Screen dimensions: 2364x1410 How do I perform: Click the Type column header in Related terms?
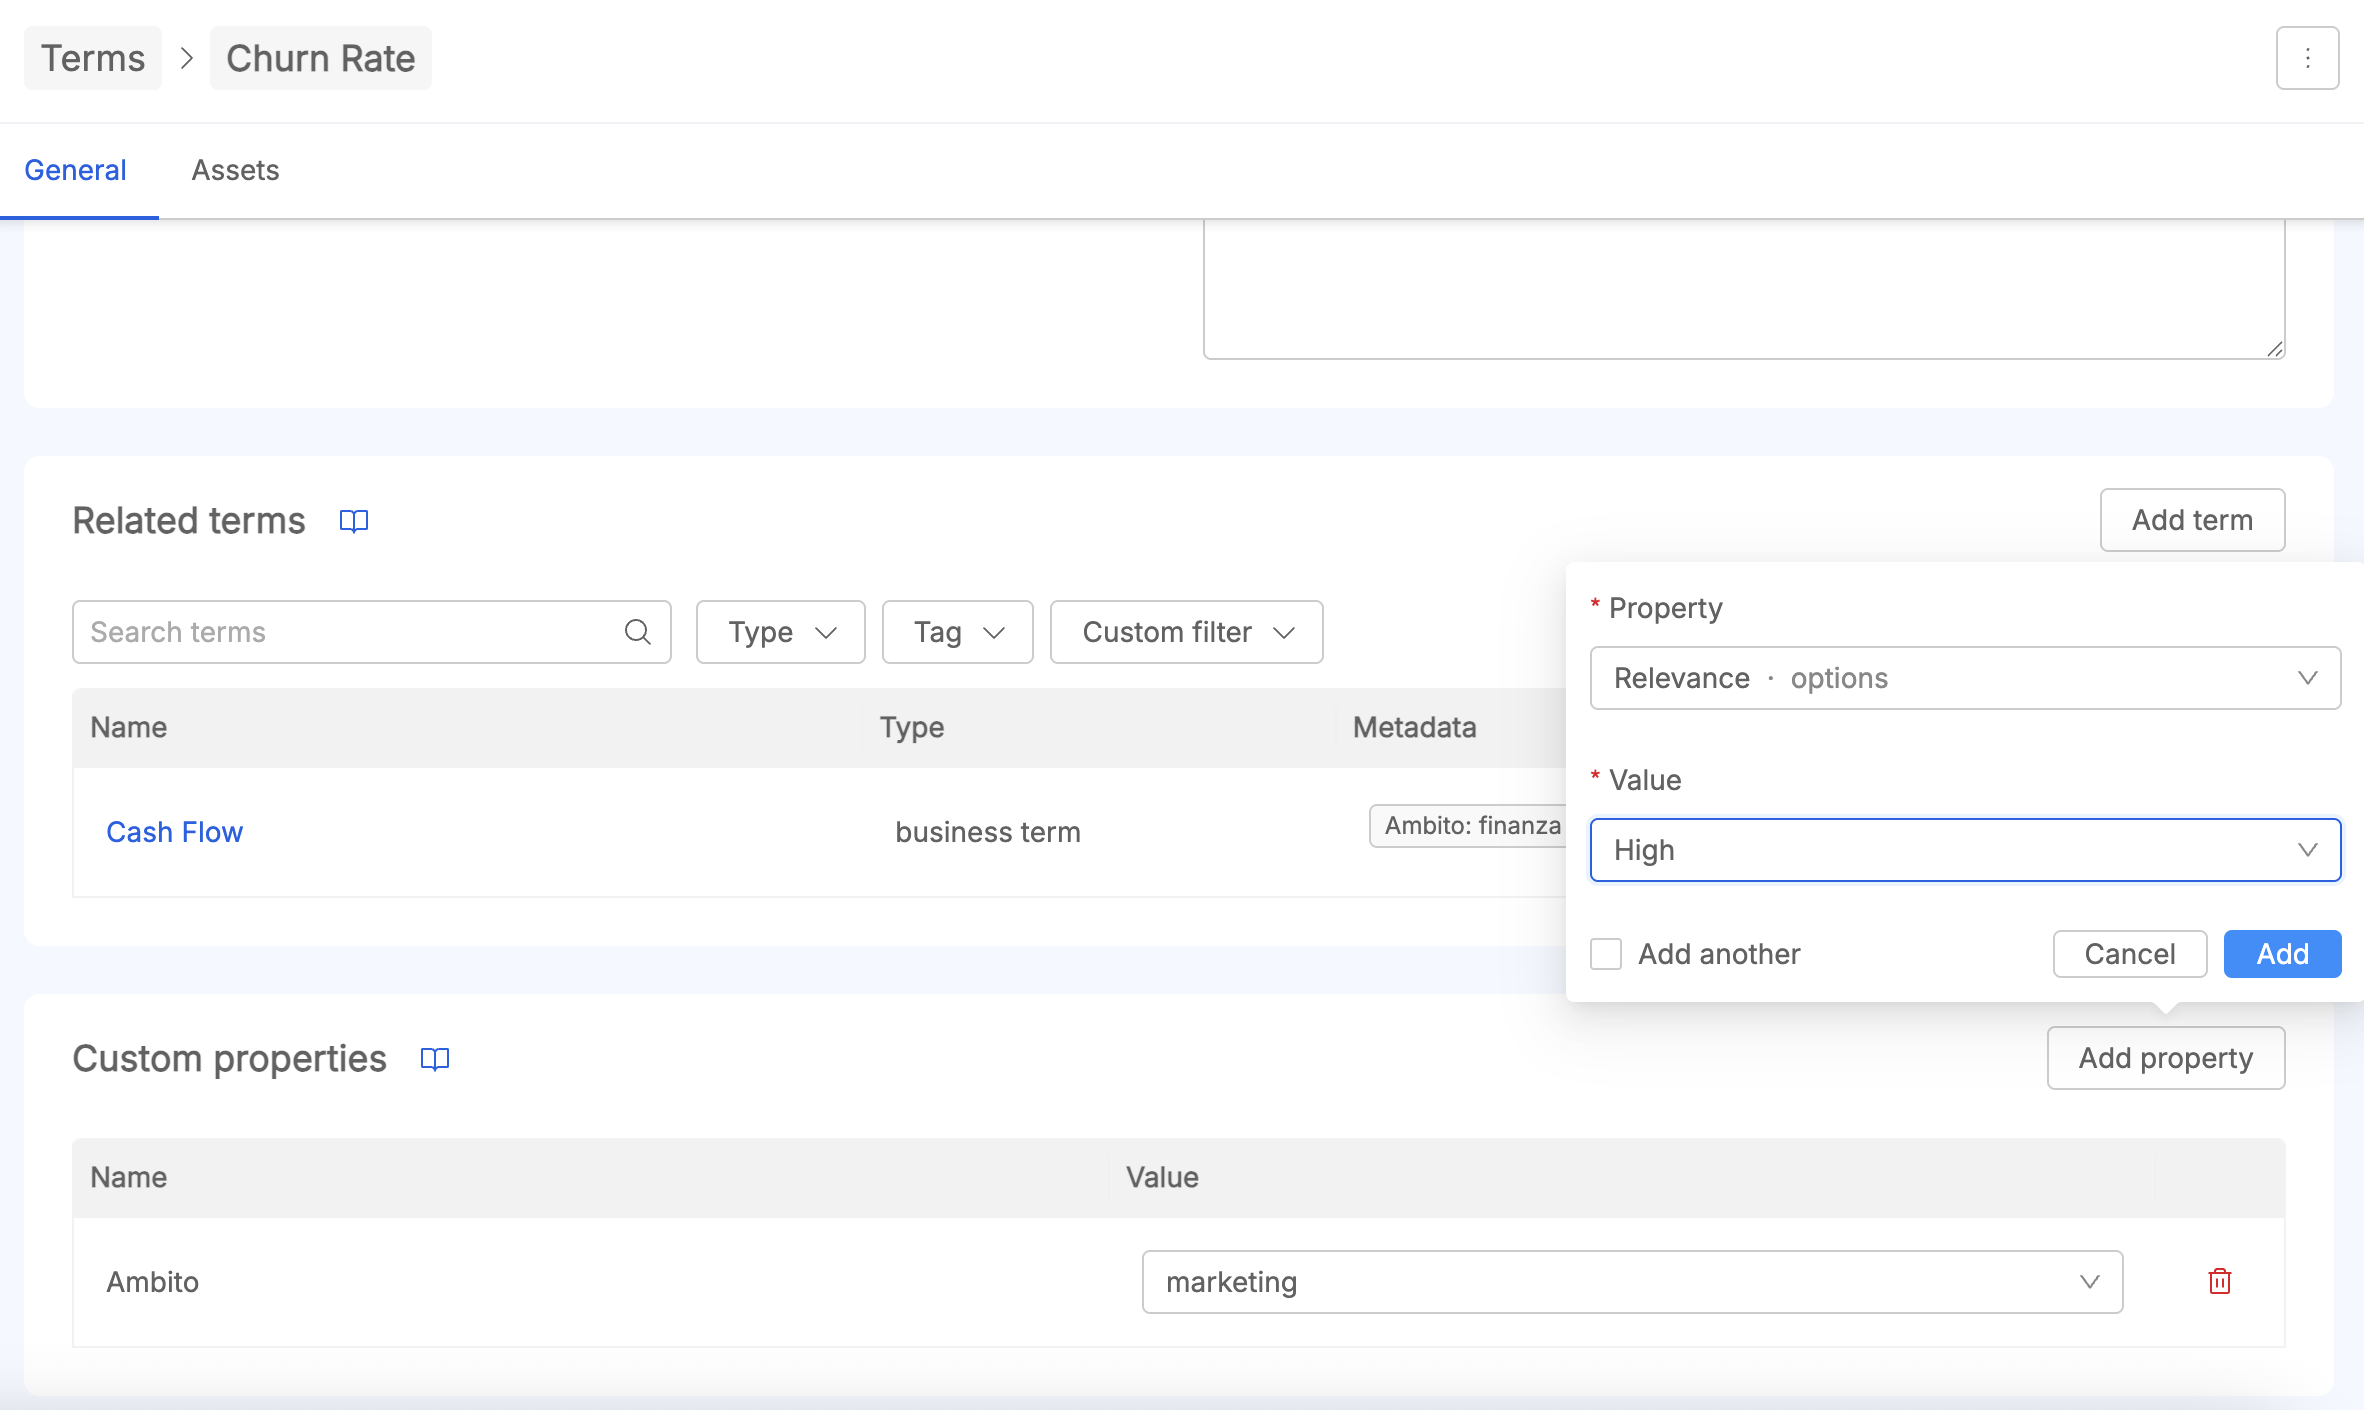(912, 727)
